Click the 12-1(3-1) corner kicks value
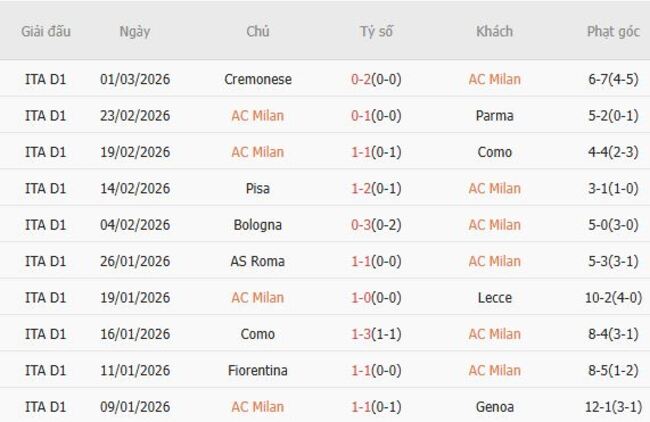 pos(613,407)
